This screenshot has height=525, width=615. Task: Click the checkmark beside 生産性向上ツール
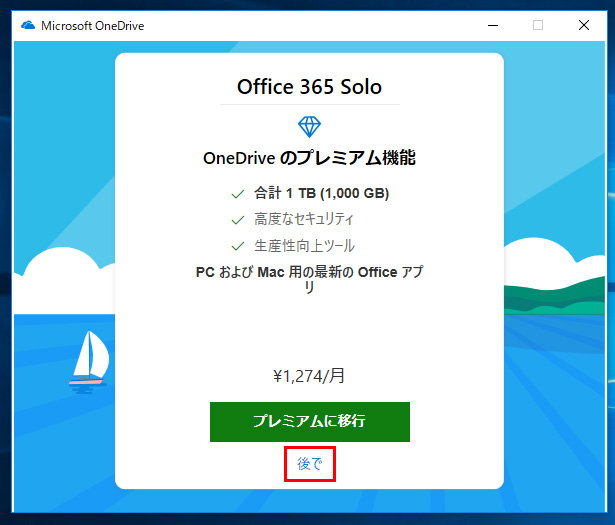pos(238,245)
